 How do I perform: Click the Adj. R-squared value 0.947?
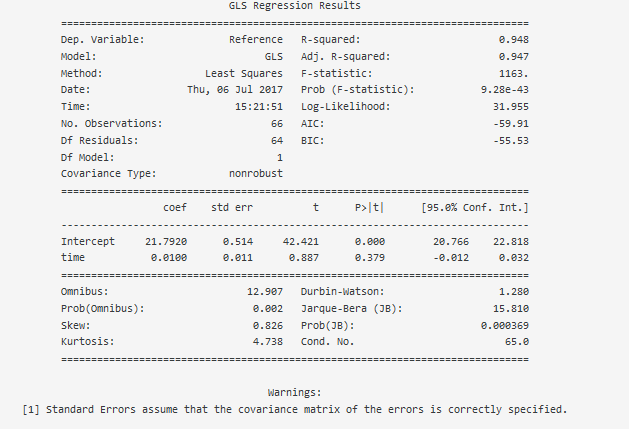coord(513,57)
